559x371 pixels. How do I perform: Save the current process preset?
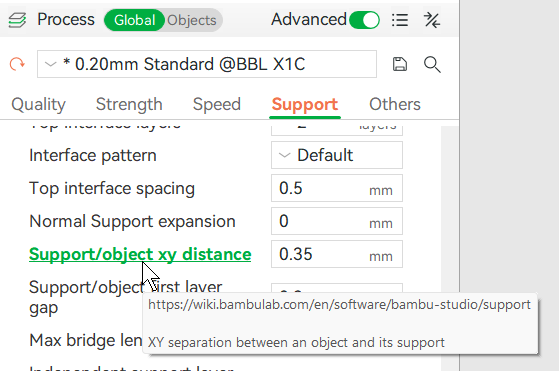pyautogui.click(x=400, y=65)
